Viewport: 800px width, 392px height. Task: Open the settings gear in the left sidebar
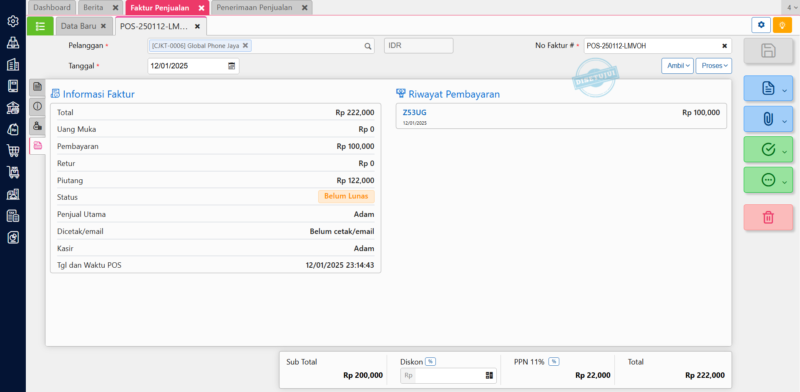click(13, 21)
